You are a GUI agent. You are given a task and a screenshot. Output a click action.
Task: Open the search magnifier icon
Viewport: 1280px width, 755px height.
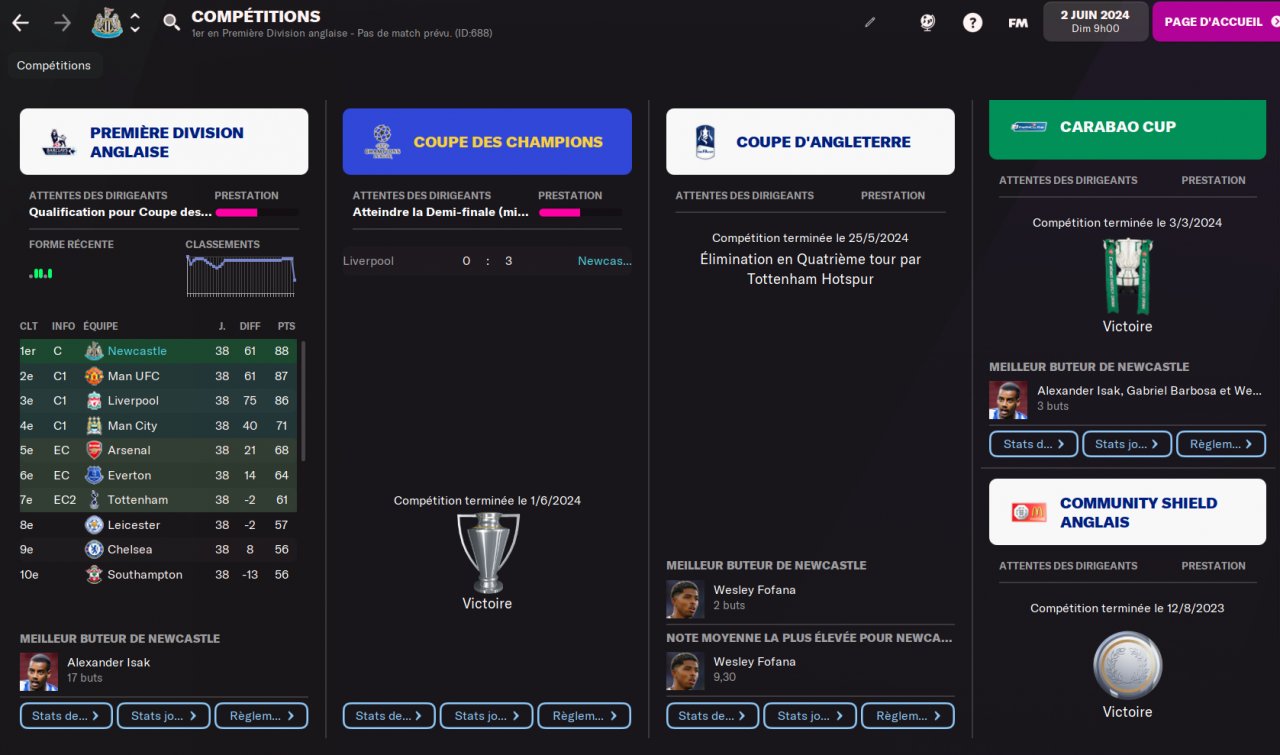tap(171, 22)
